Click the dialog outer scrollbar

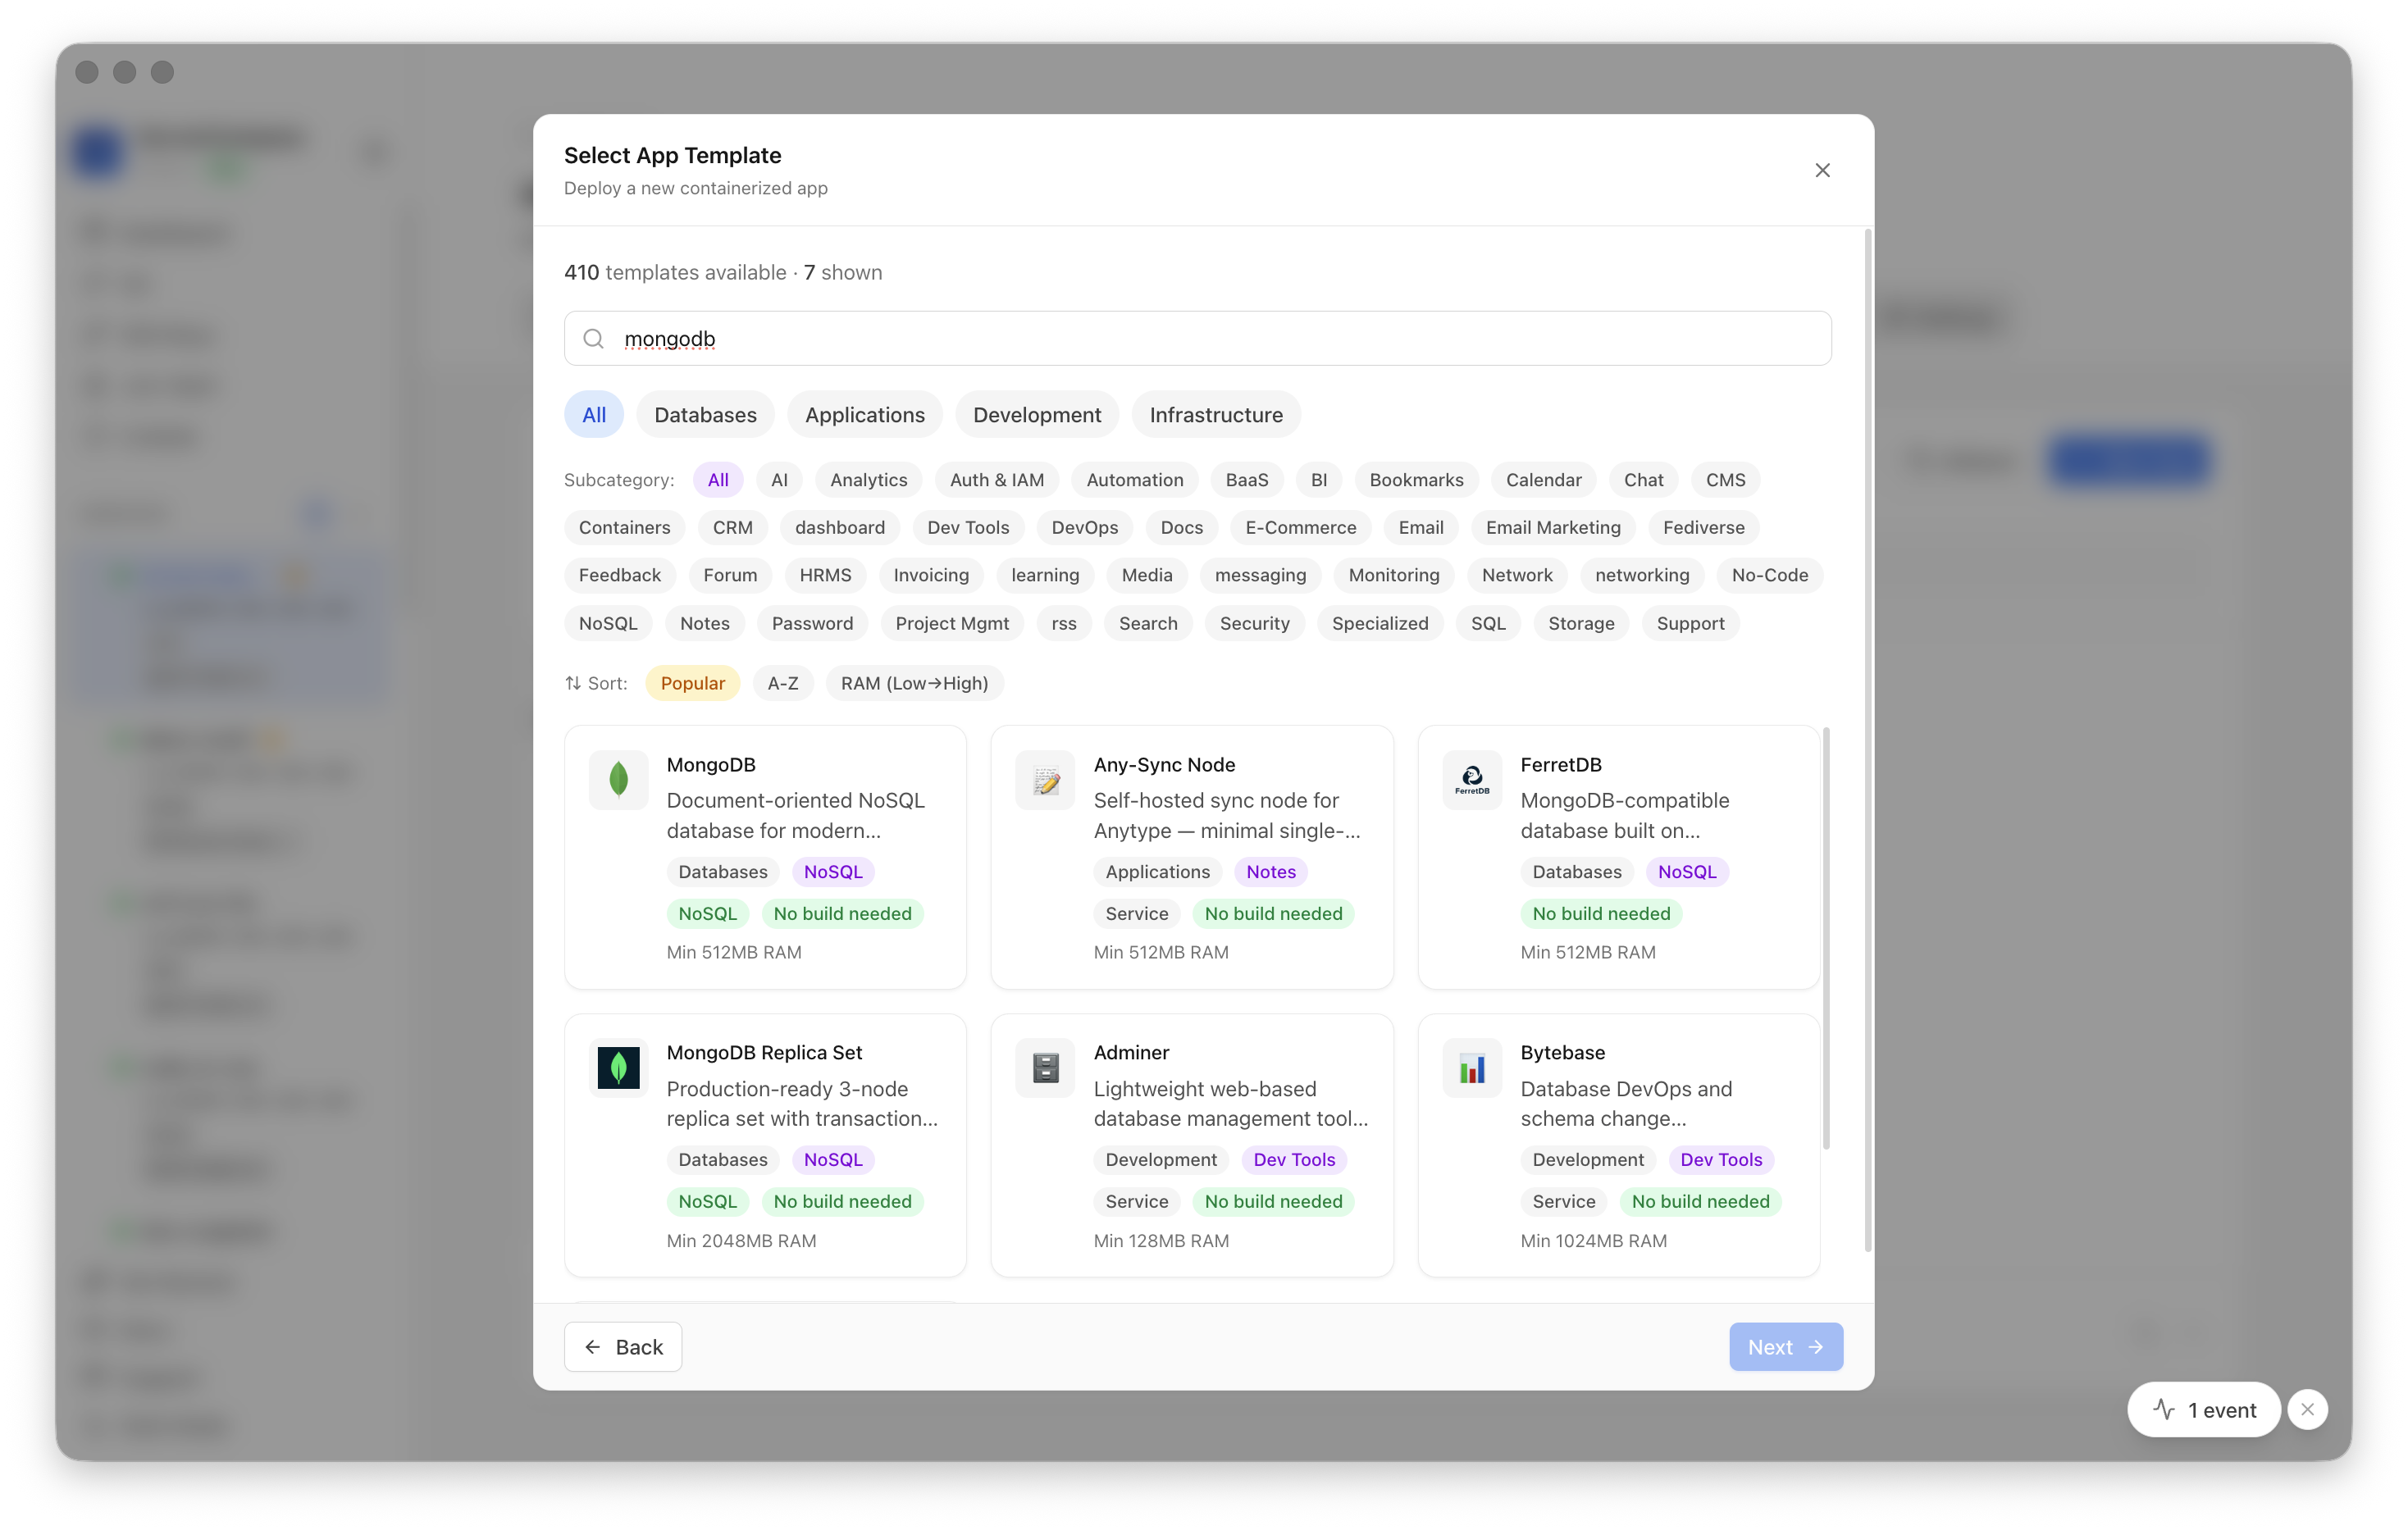point(1867,740)
